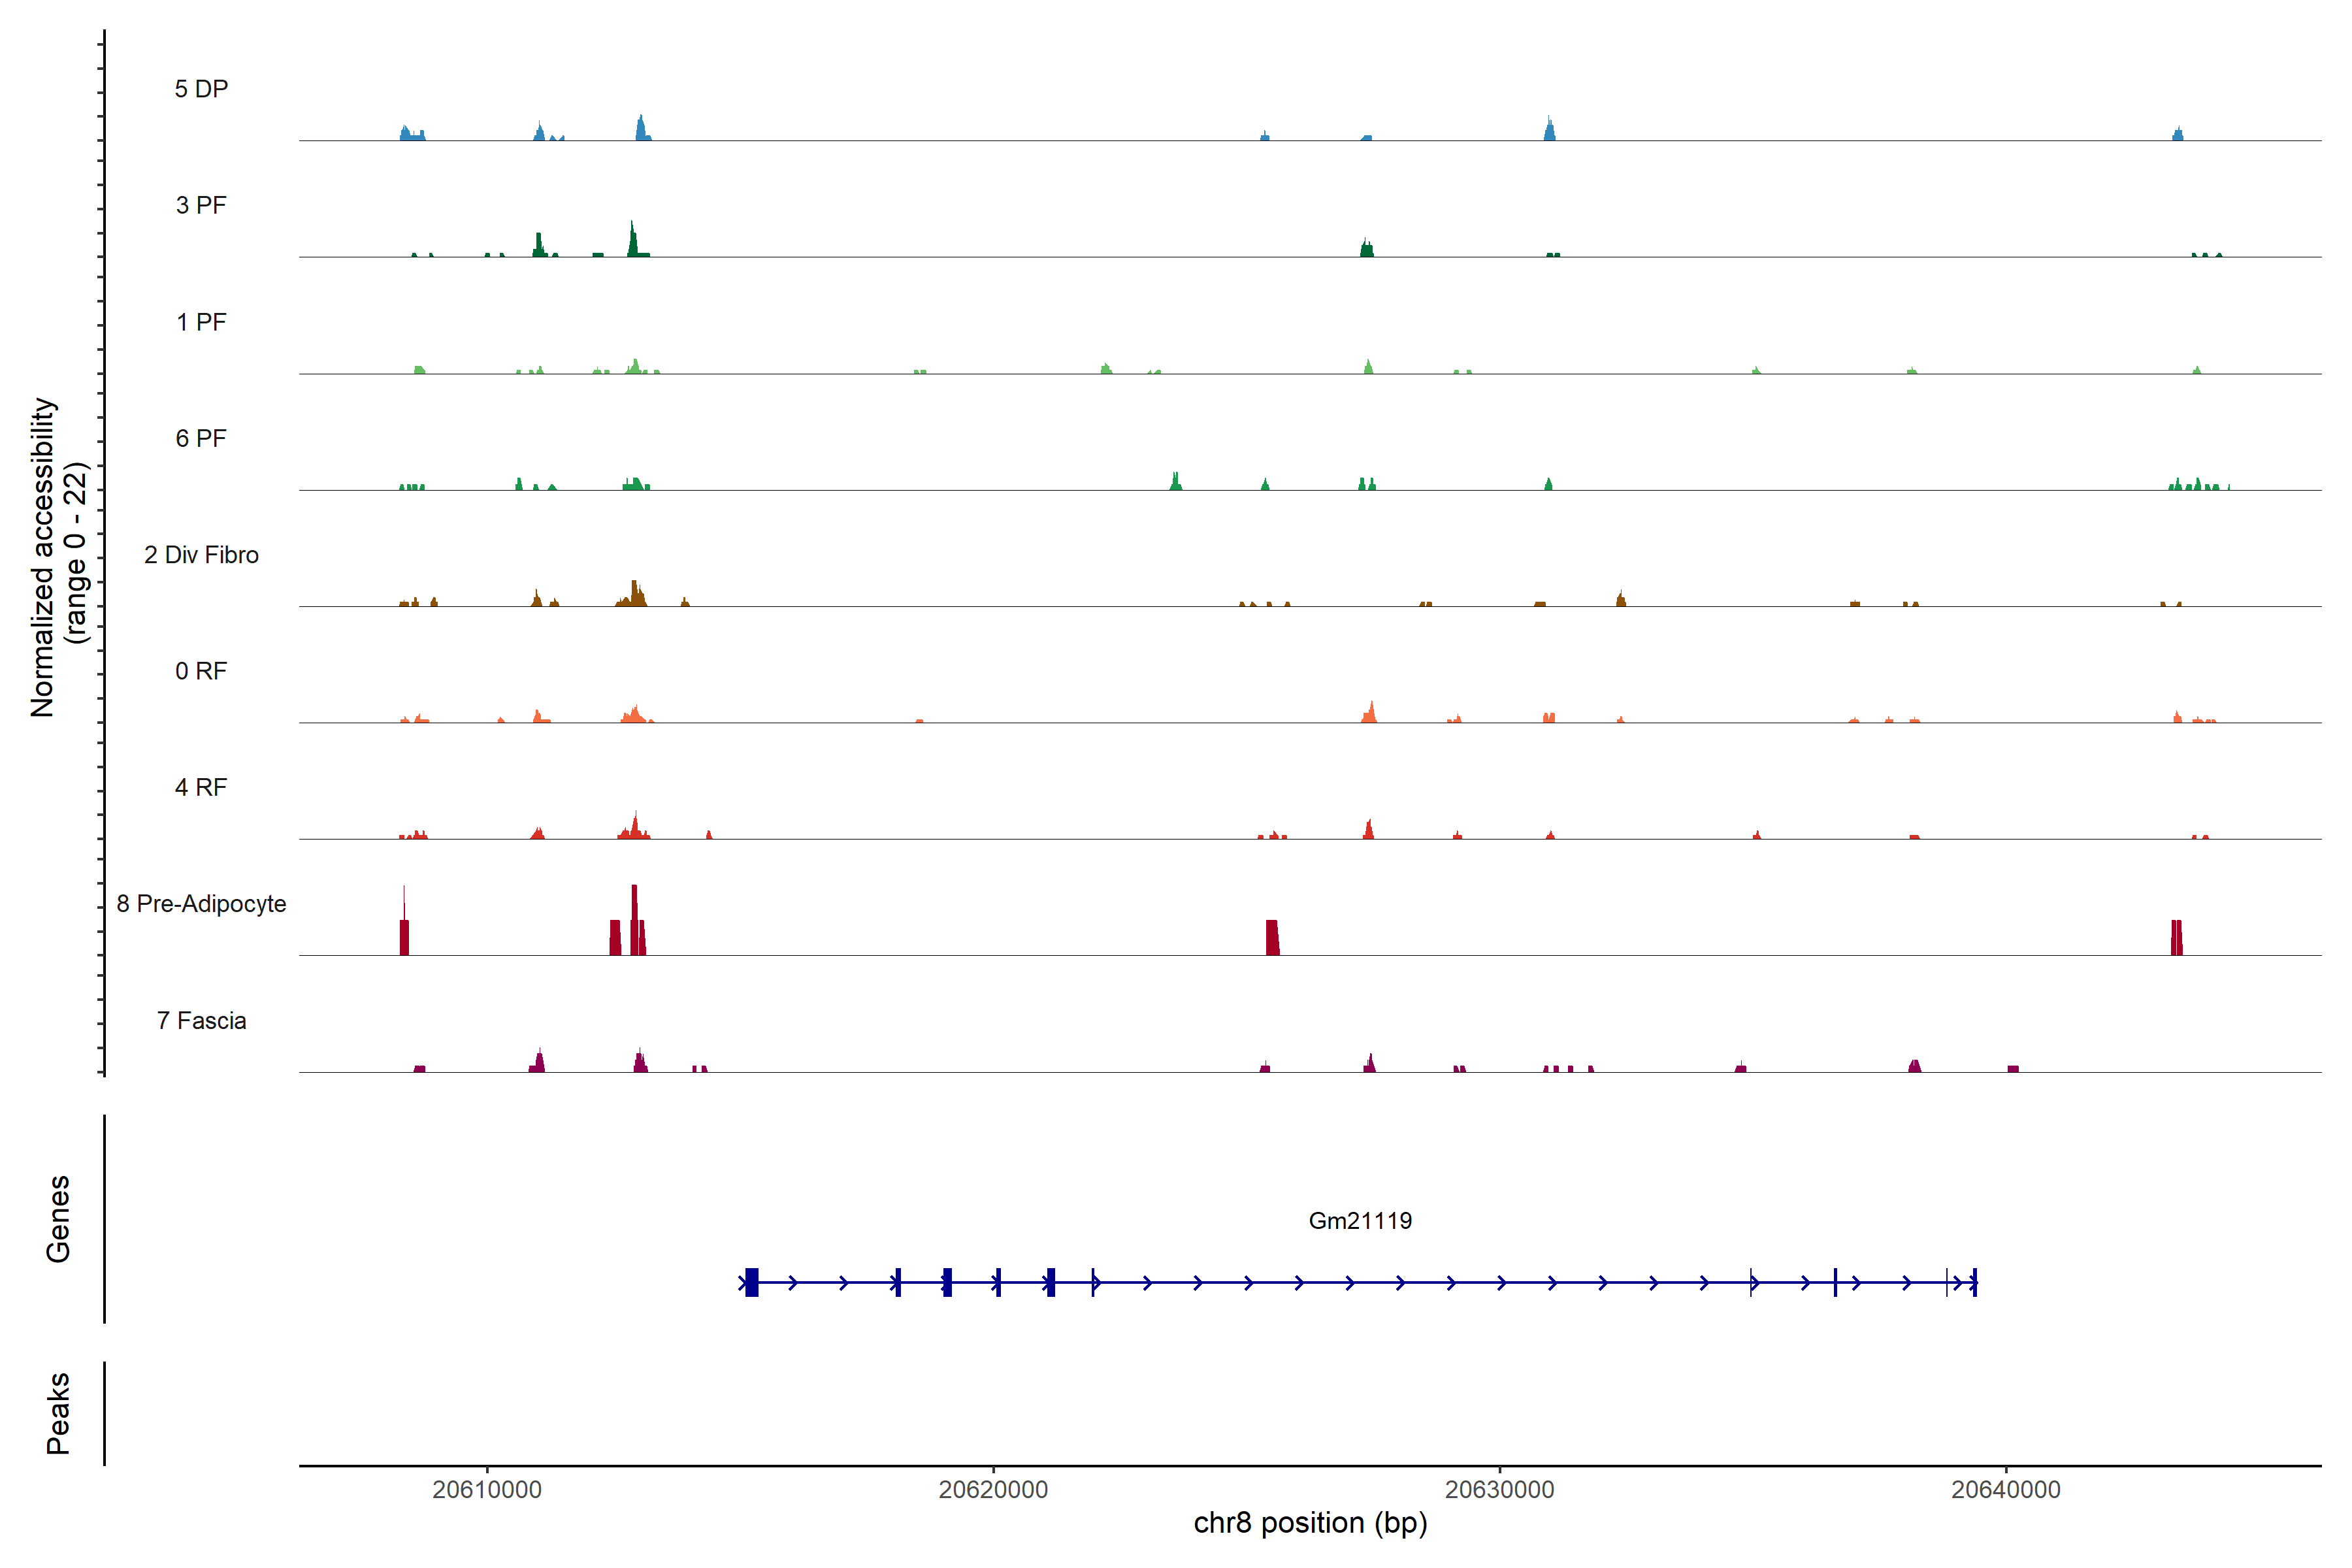Image resolution: width=2352 pixels, height=1568 pixels.
Task: Select the 8 Pre-Adipocyte track label
Action: click(x=201, y=904)
